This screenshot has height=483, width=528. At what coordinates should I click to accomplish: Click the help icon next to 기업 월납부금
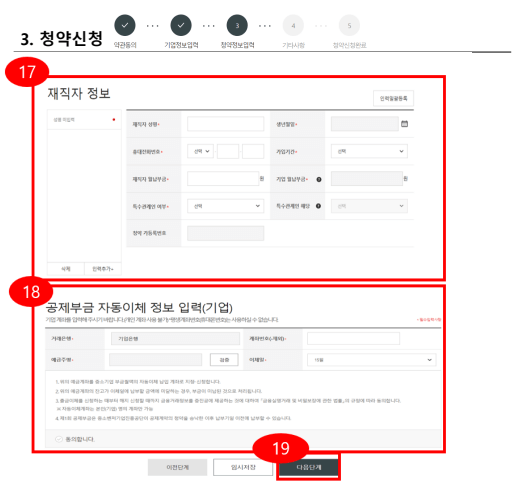(319, 179)
